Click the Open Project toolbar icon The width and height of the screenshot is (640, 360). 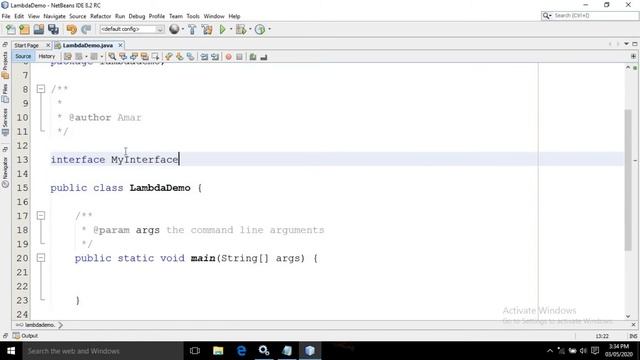[39, 29]
